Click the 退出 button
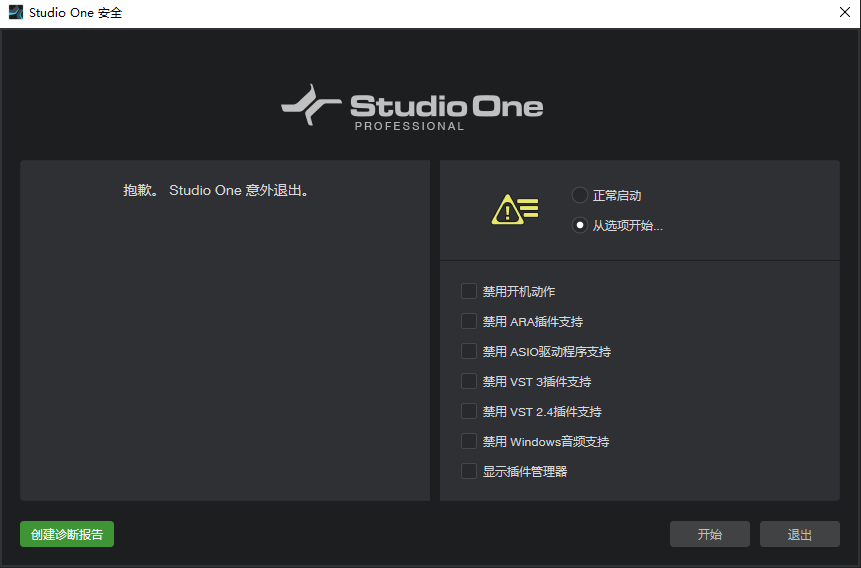The width and height of the screenshot is (861, 568). [x=800, y=534]
